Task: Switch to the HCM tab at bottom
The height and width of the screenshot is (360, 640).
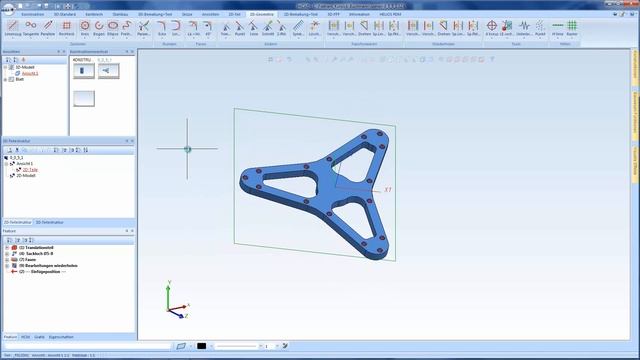Action: pyautogui.click(x=25, y=337)
